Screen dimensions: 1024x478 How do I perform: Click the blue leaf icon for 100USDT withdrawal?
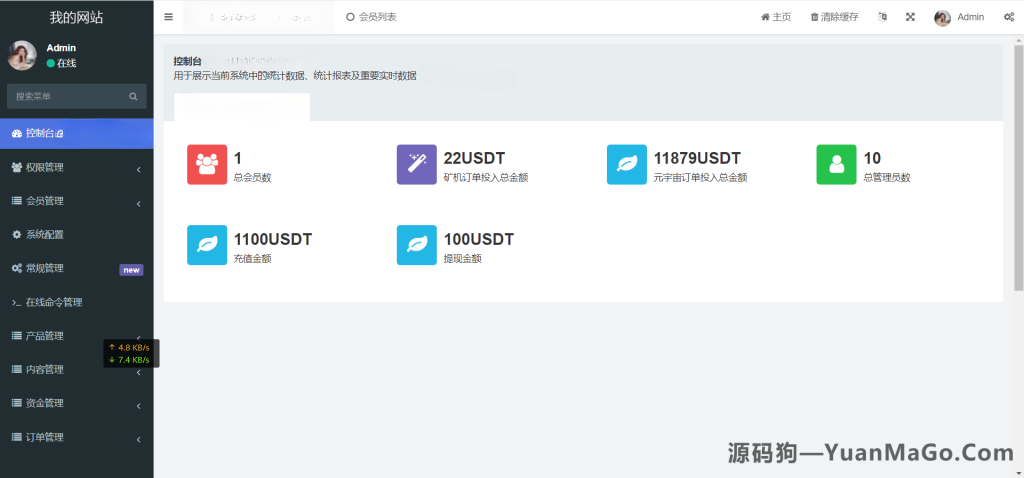click(x=417, y=245)
